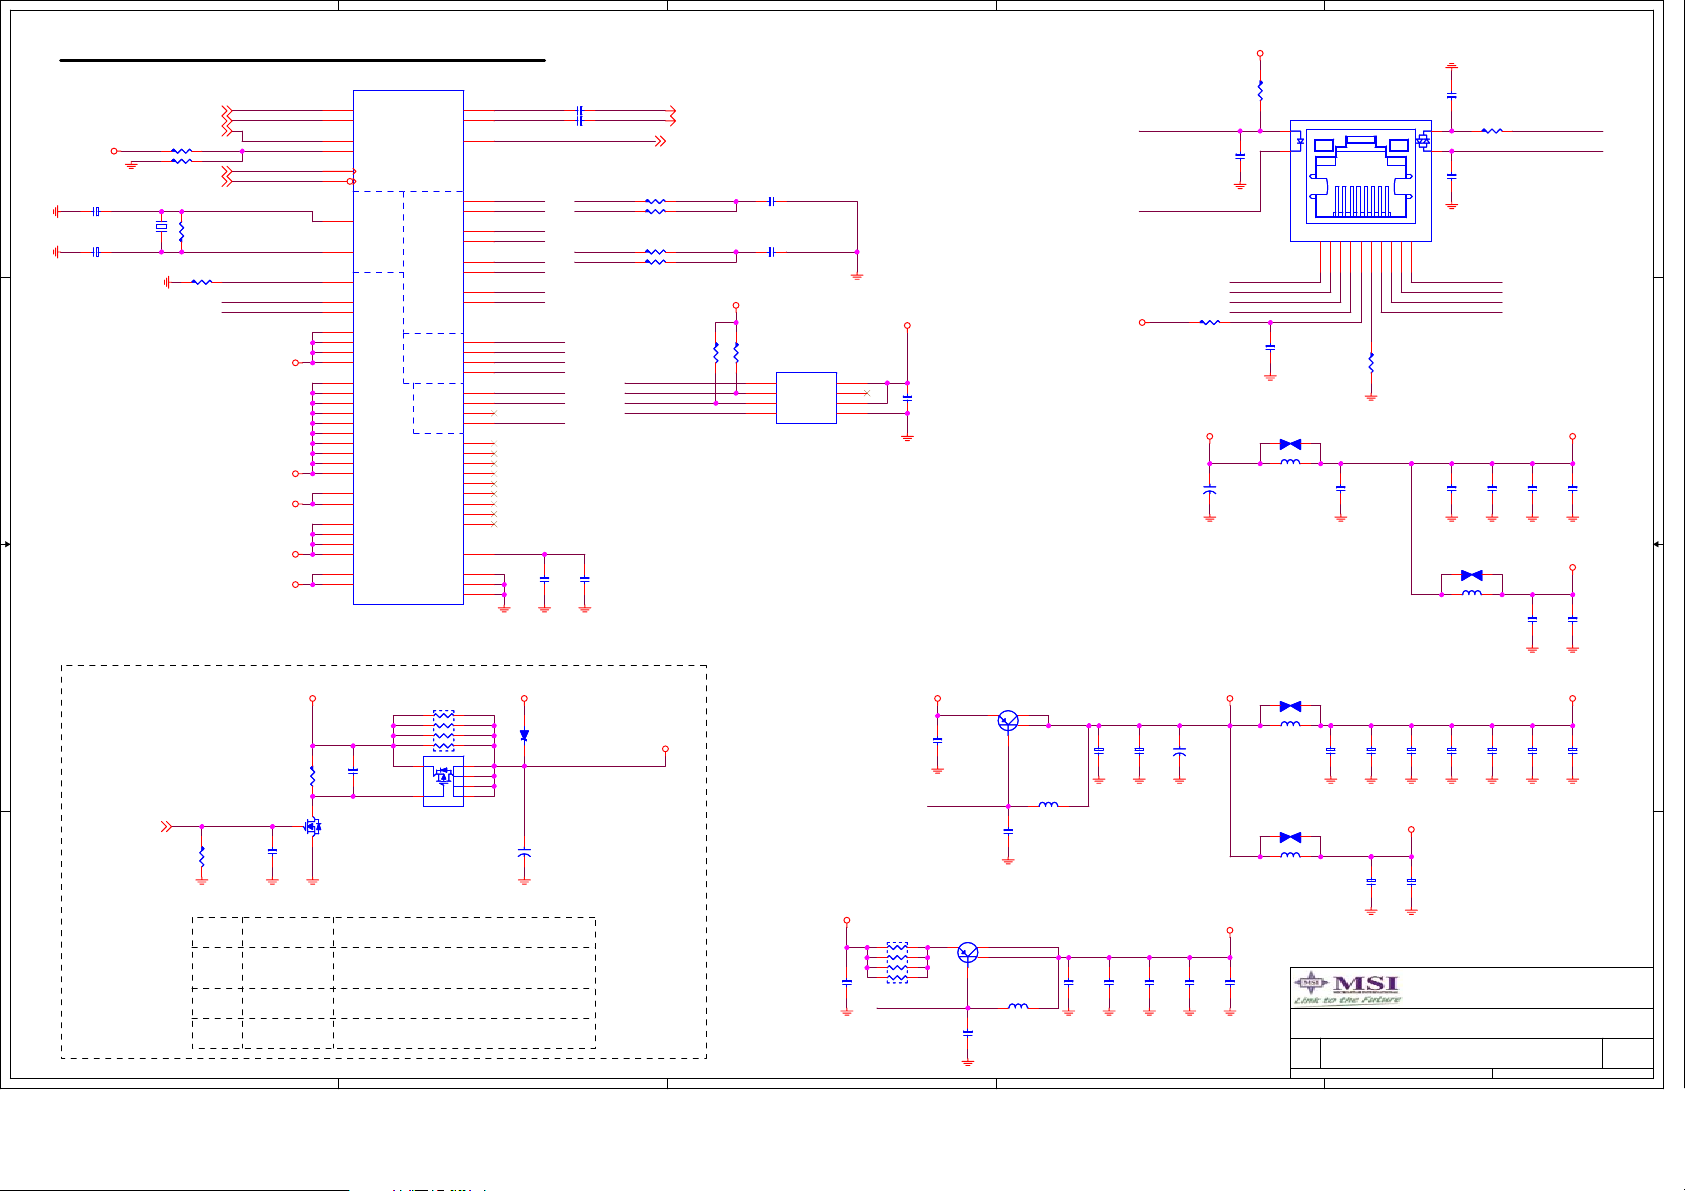Select the large main IC block outline

(408, 347)
